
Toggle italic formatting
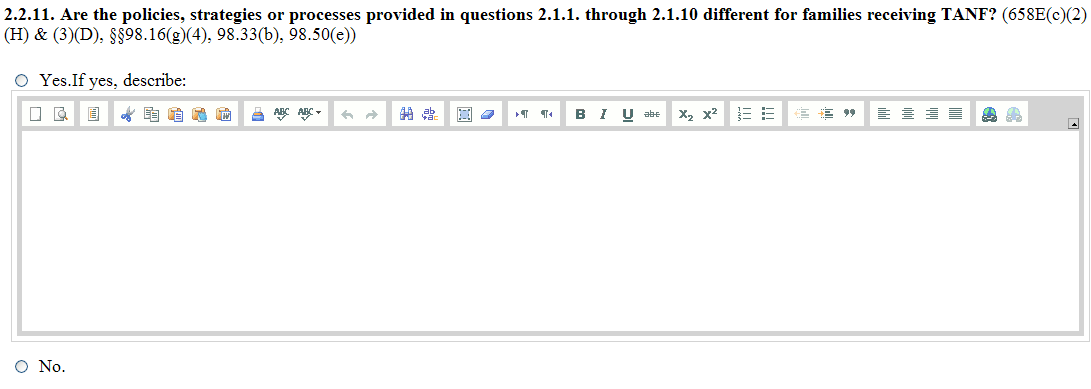pos(604,114)
